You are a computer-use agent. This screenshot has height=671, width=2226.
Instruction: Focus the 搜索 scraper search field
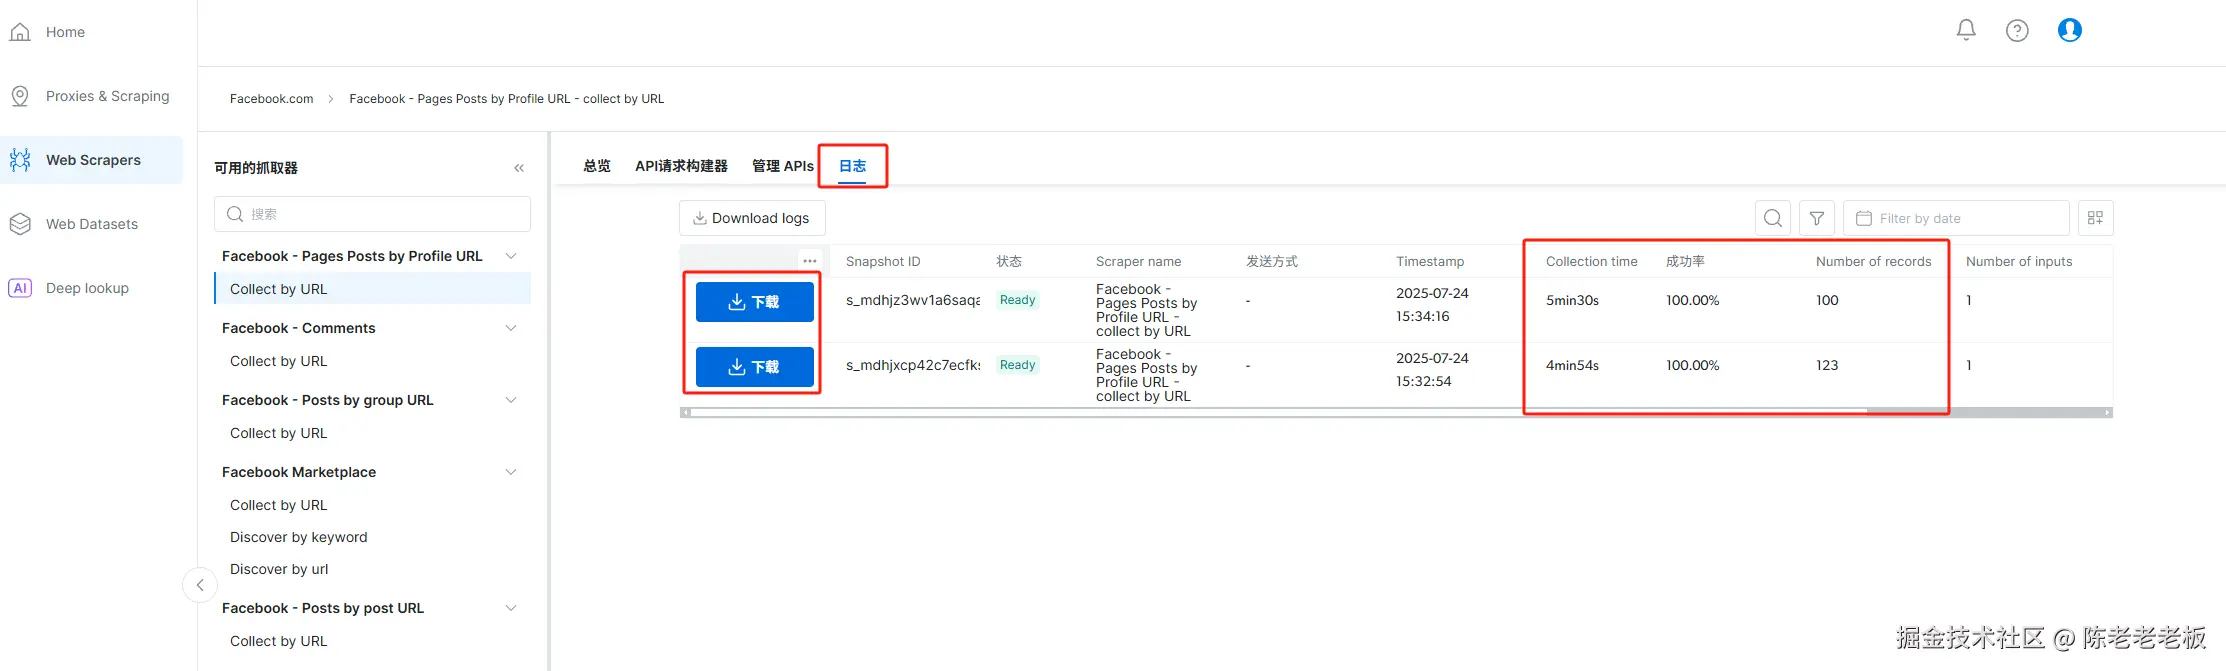coord(372,214)
